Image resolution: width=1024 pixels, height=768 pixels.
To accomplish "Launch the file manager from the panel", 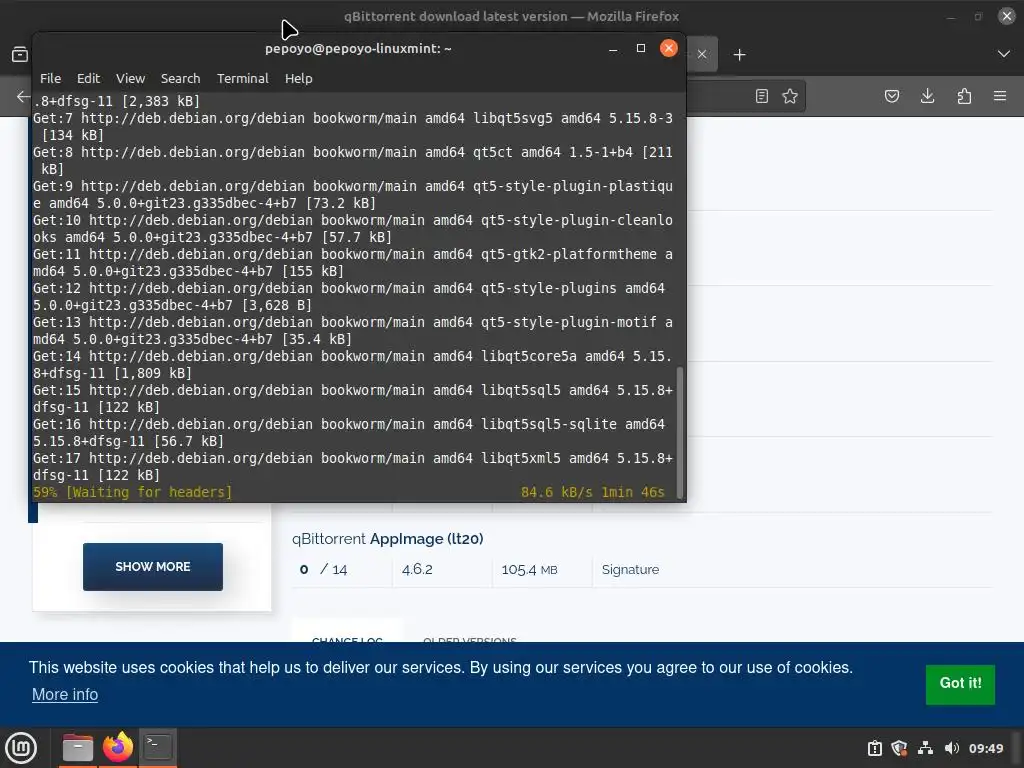I will coord(77,748).
